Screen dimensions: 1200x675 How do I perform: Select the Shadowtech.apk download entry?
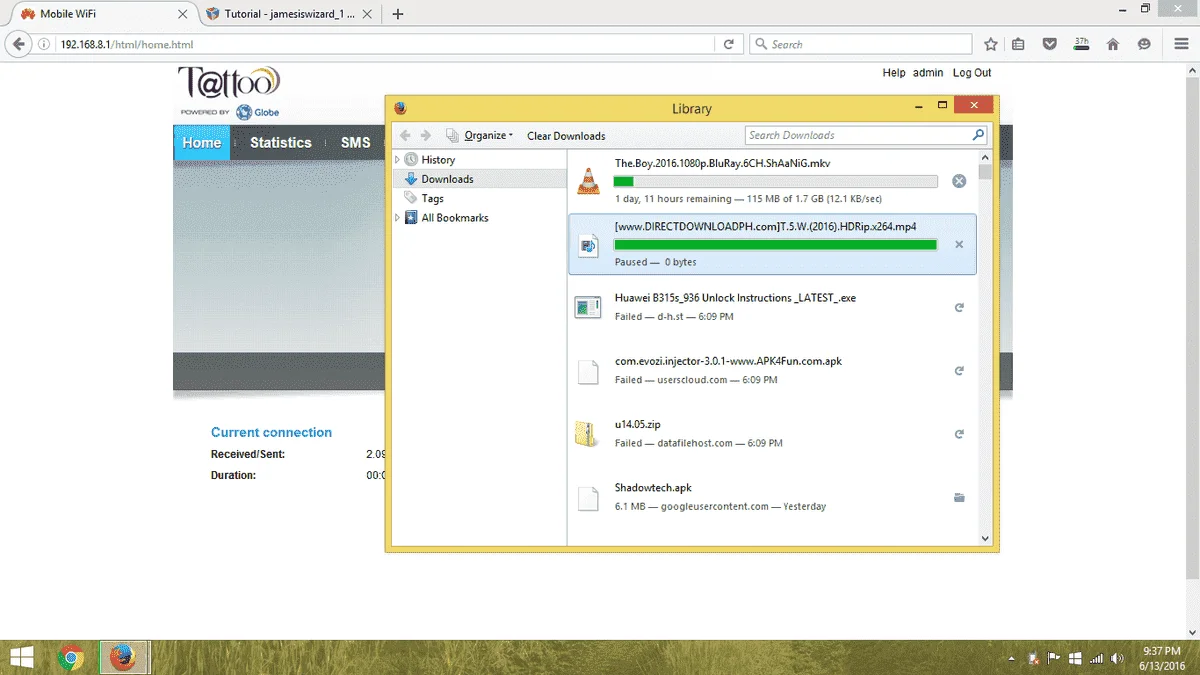[772, 497]
